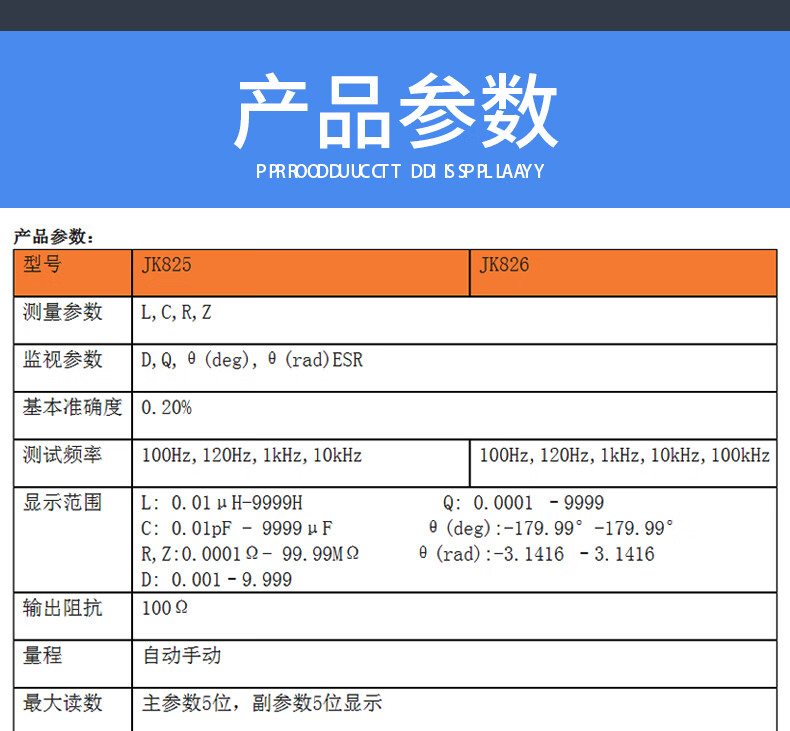
Task: Click the garbled PRODUCT DISPLAY banner subtitle
Action: coord(400,172)
